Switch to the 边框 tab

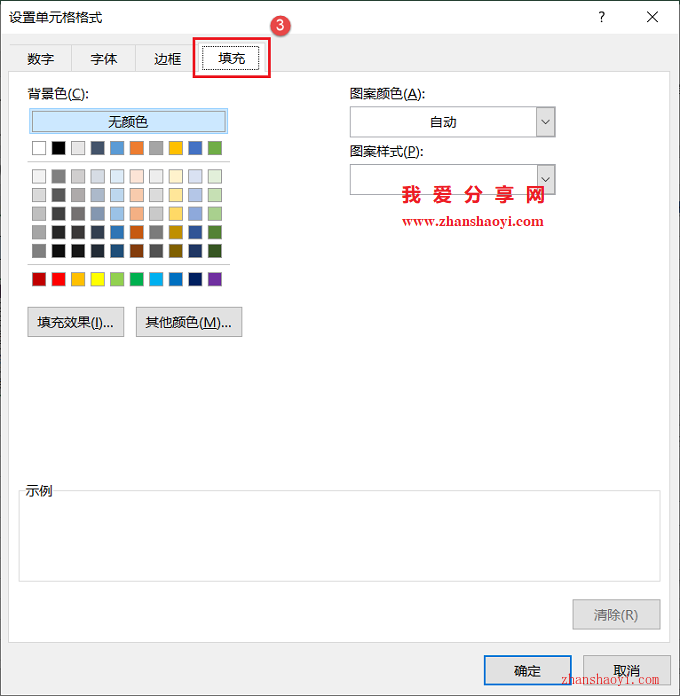coord(167,59)
